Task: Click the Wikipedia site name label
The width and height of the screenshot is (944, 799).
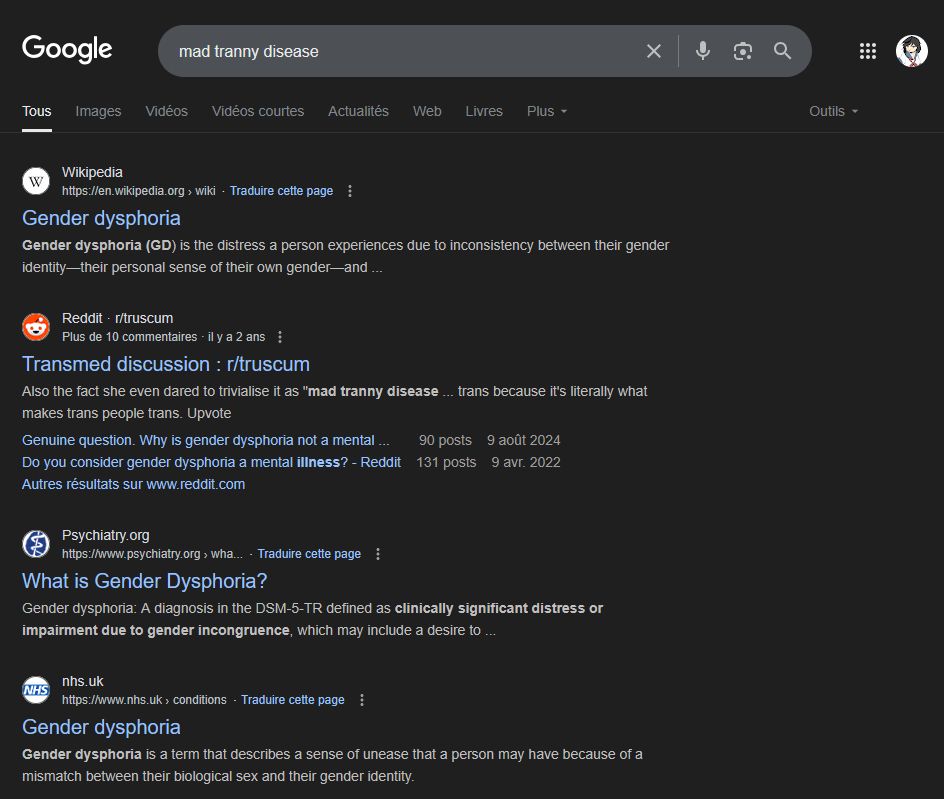Action: pyautogui.click(x=92, y=172)
